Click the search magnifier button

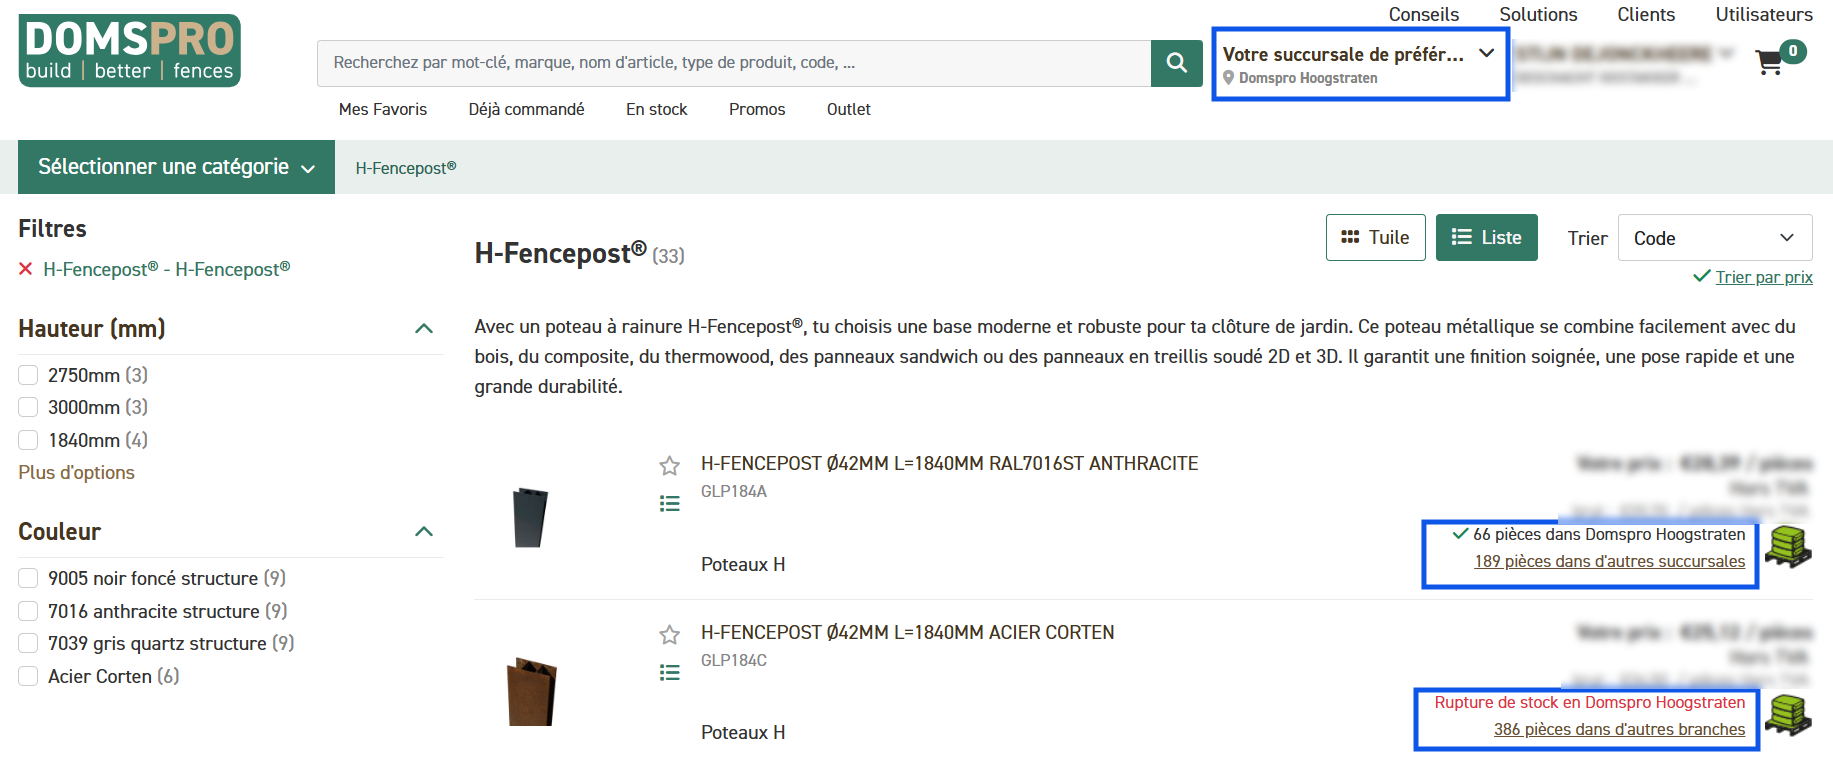[1177, 63]
